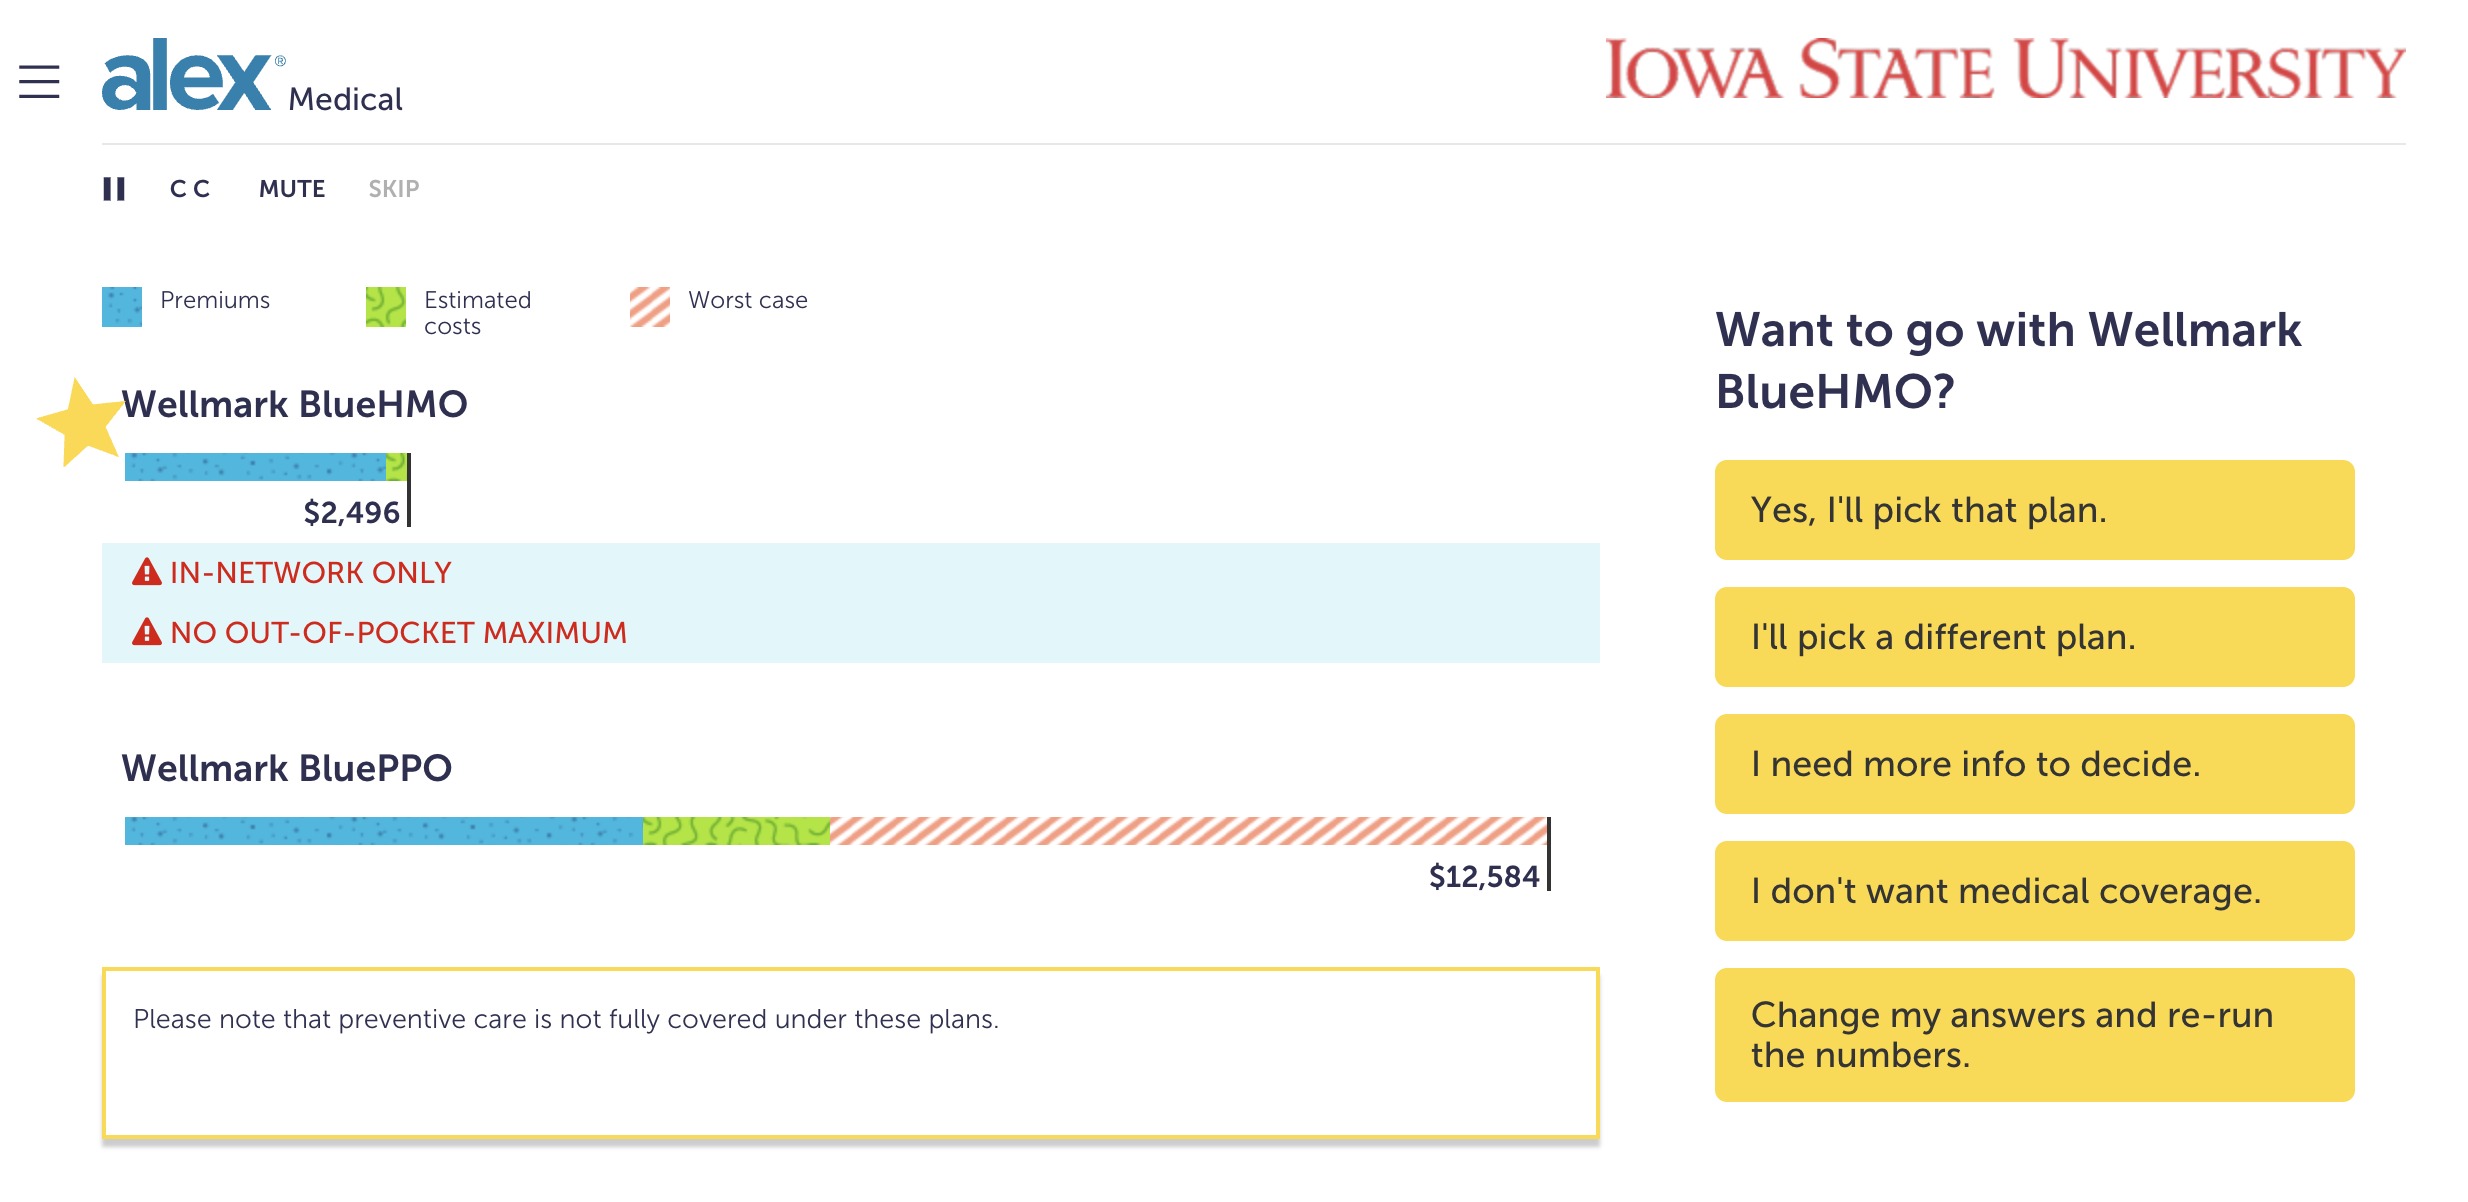Expand the NO OUT-OF-POCKET MAXIMUM warning
This screenshot has width=2468, height=1202.
378,632
